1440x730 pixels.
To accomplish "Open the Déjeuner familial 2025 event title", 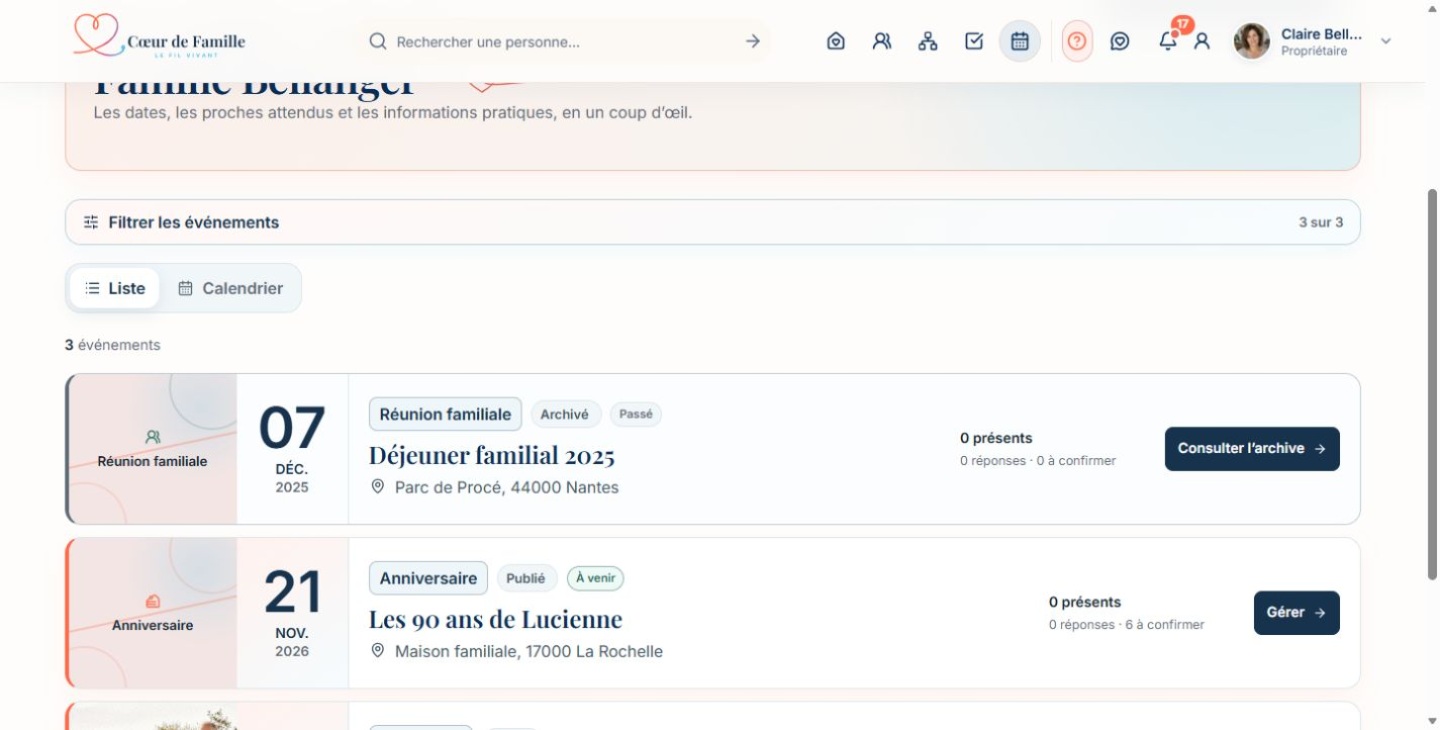I will click(x=492, y=455).
